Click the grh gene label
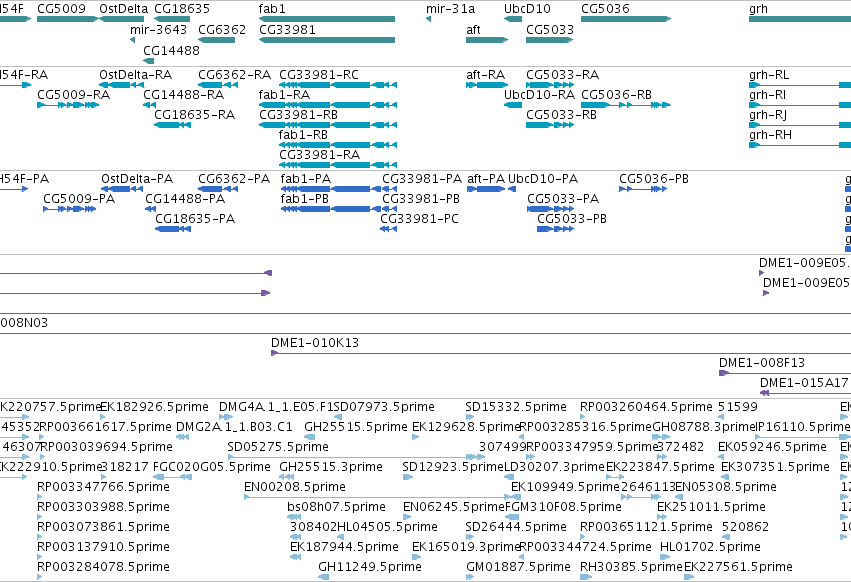This screenshot has height=582, width=851. (758, 9)
